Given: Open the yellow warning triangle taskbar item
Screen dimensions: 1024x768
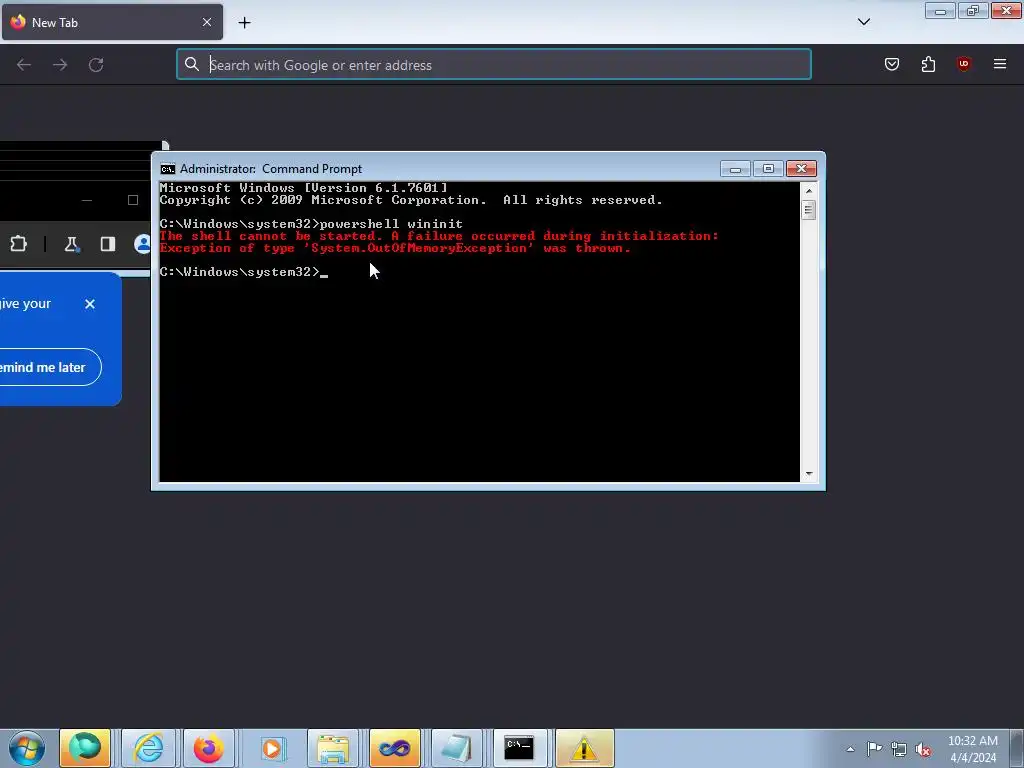Looking at the screenshot, I should coord(584,748).
